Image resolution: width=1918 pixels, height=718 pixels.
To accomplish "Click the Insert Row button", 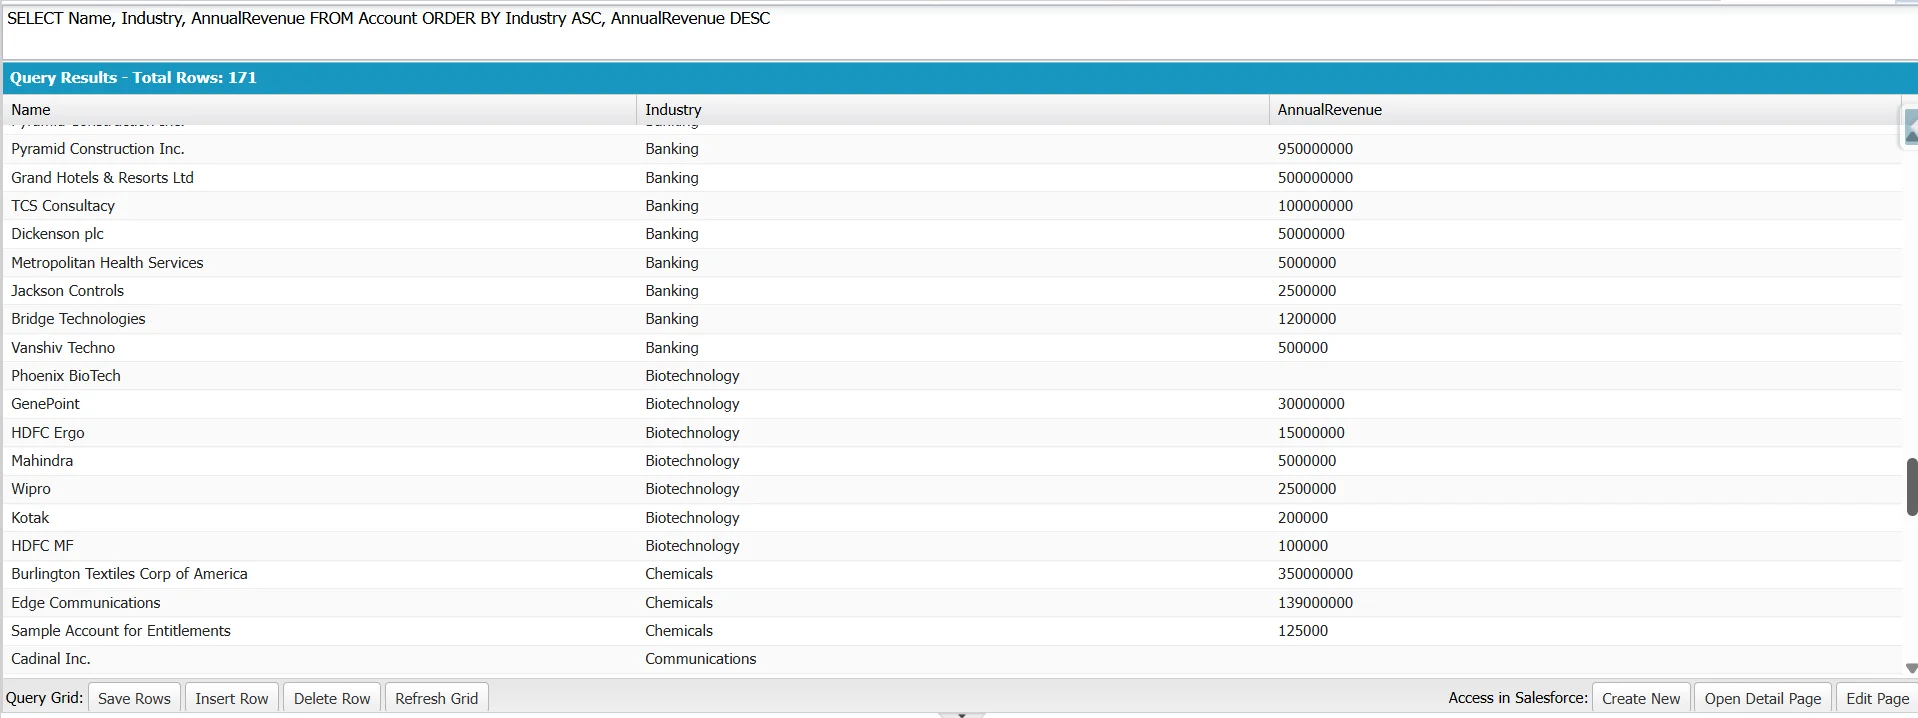I will pyautogui.click(x=232, y=698).
